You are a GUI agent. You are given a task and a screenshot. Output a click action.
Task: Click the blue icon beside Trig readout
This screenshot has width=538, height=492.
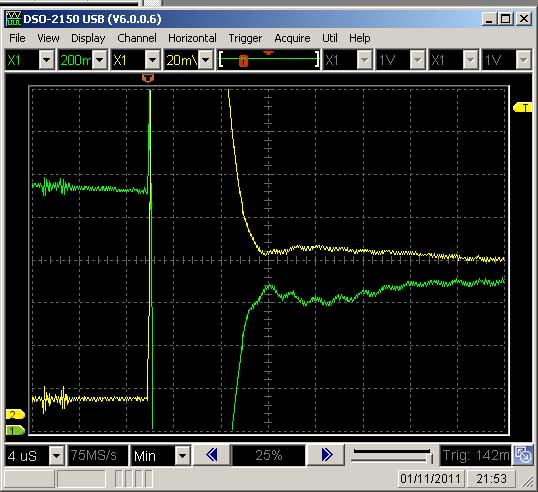523,456
